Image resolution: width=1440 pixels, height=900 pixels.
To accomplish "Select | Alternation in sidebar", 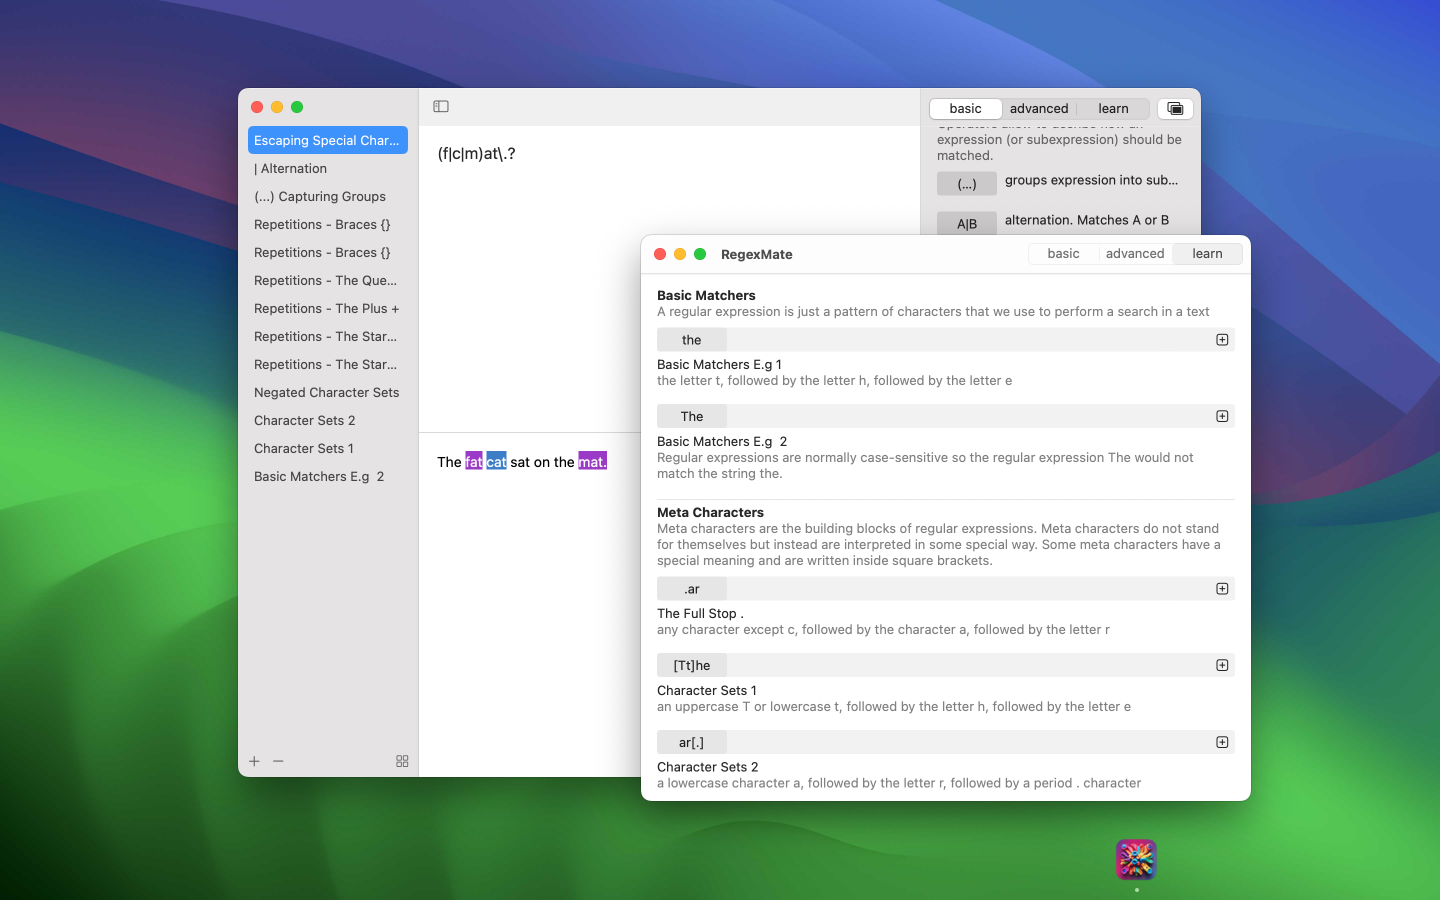I will pyautogui.click(x=328, y=168).
